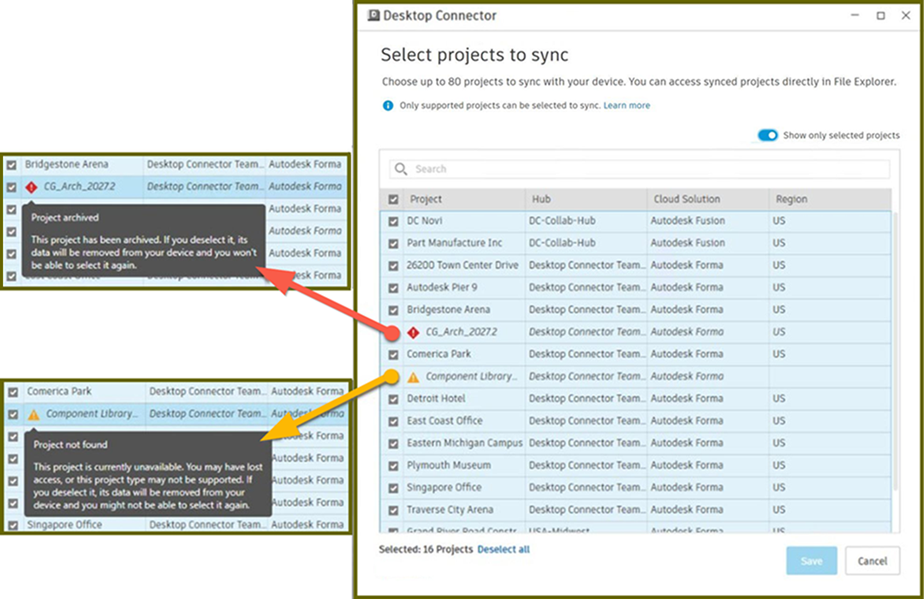The image size is (924, 599).
Task: Click the orange warning icon beside Component Library
Action: (x=414, y=377)
